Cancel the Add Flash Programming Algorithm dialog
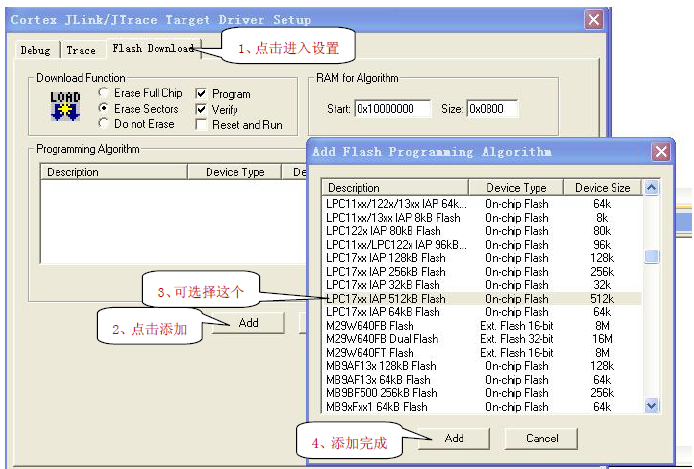 click(x=542, y=438)
